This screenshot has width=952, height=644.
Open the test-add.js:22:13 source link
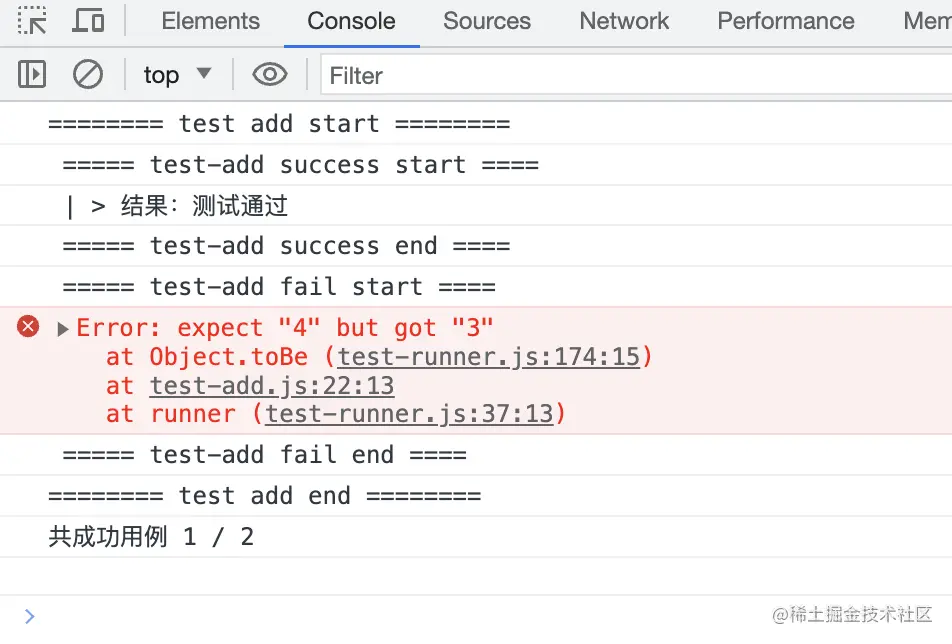click(272, 385)
